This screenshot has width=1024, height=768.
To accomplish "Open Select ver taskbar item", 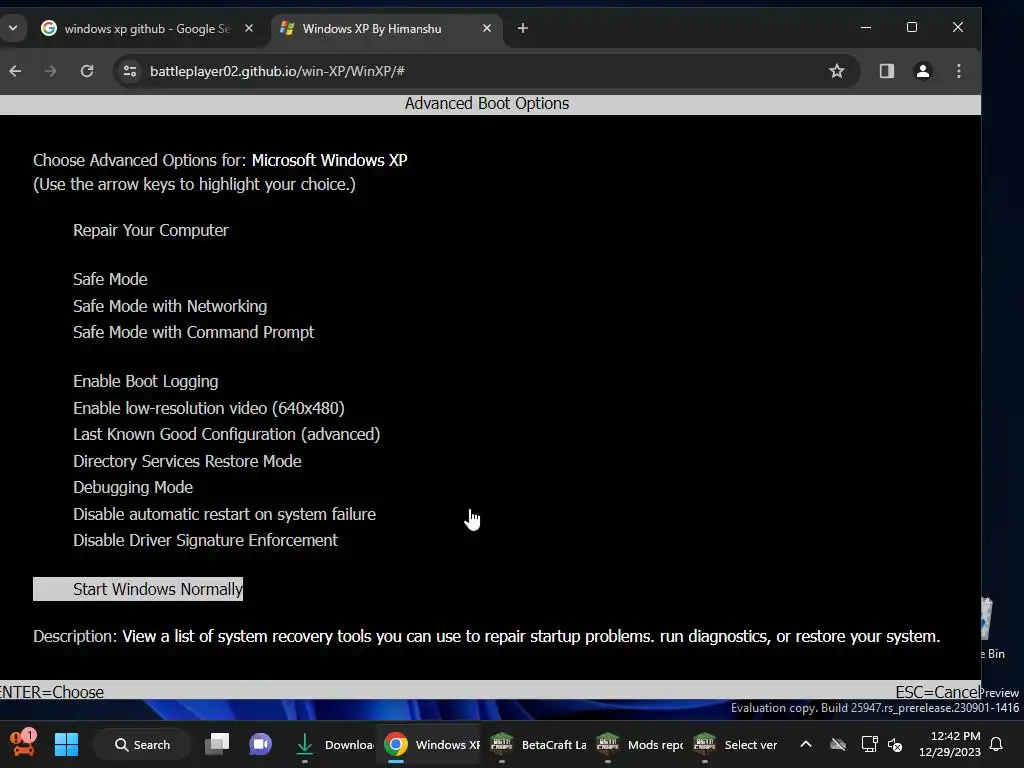I will [x=736, y=744].
